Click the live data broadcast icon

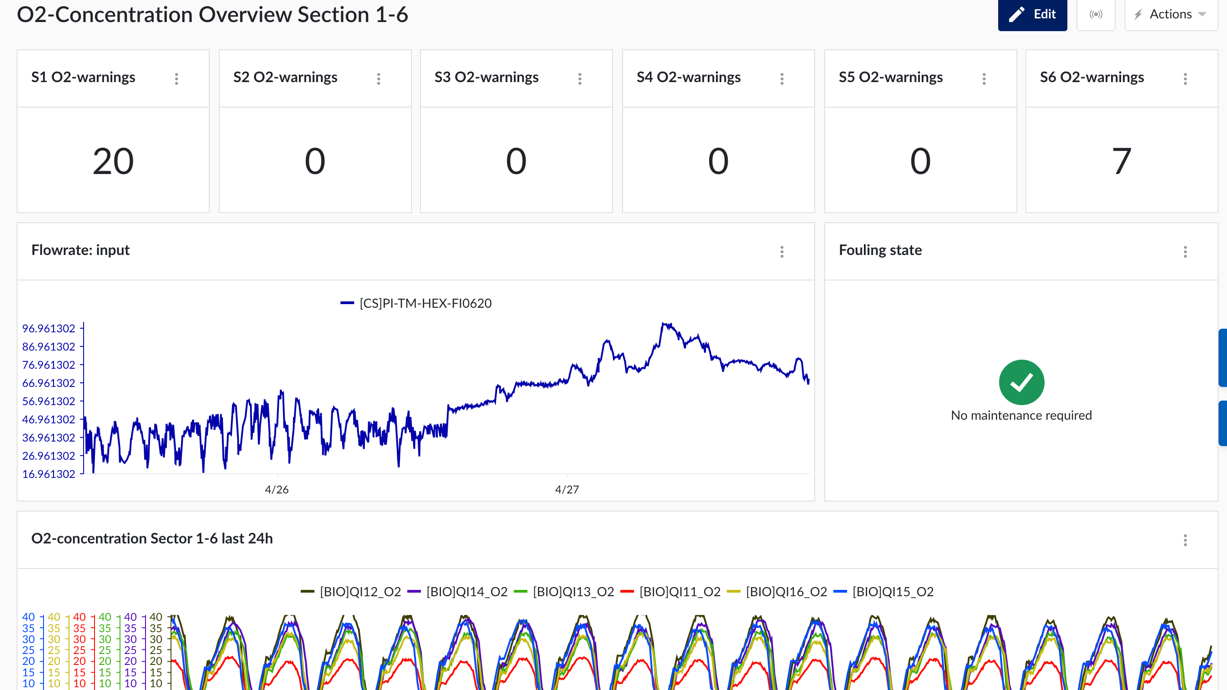pos(1096,15)
